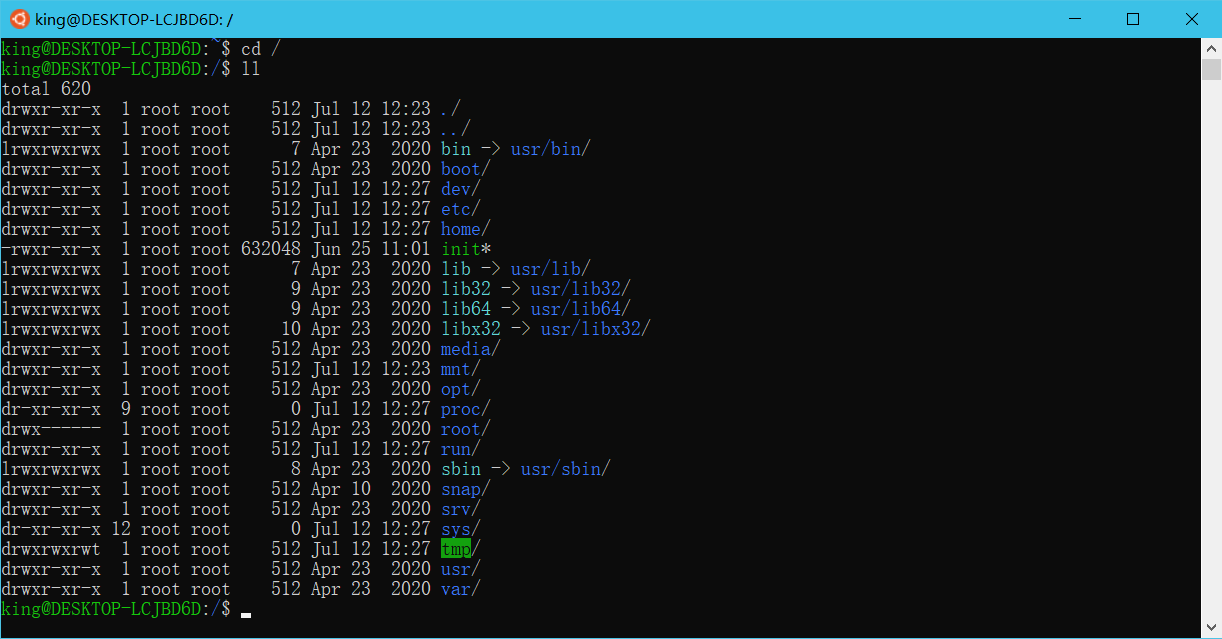Click the 'usr/' directory name
The image size is (1222, 639).
pos(461,569)
